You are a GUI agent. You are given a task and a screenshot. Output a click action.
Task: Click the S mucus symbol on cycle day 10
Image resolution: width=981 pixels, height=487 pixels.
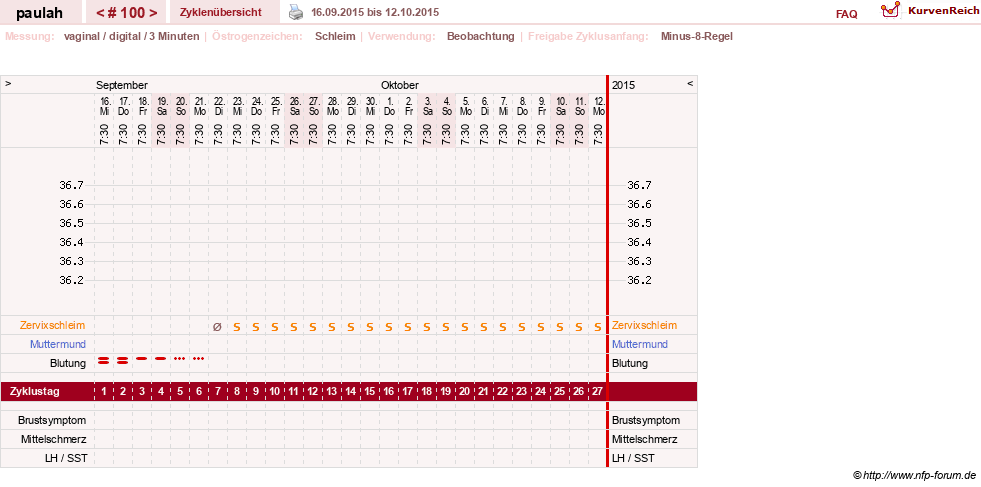(275, 327)
